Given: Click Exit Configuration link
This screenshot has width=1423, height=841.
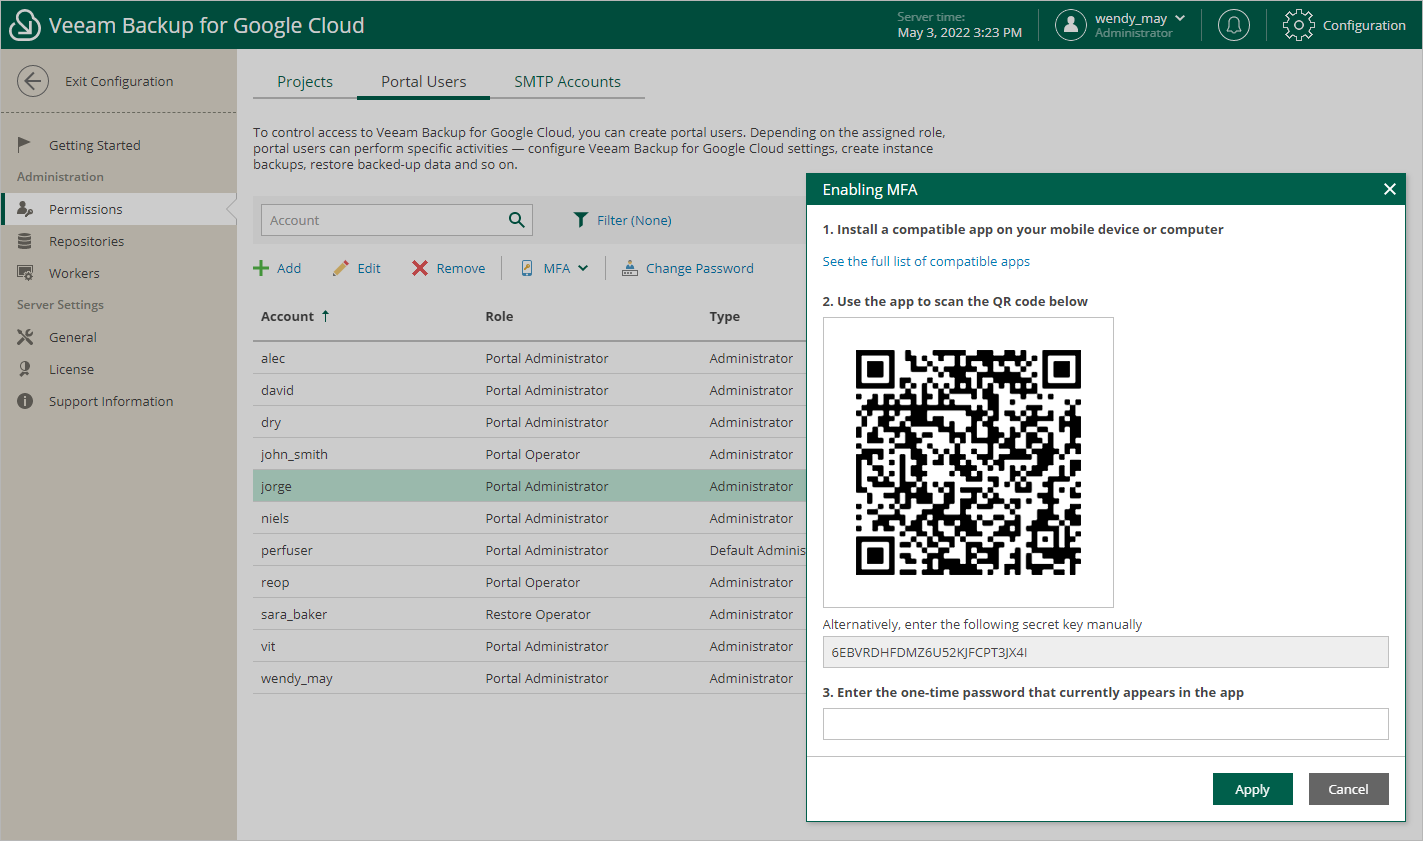Looking at the screenshot, I should 119,81.
